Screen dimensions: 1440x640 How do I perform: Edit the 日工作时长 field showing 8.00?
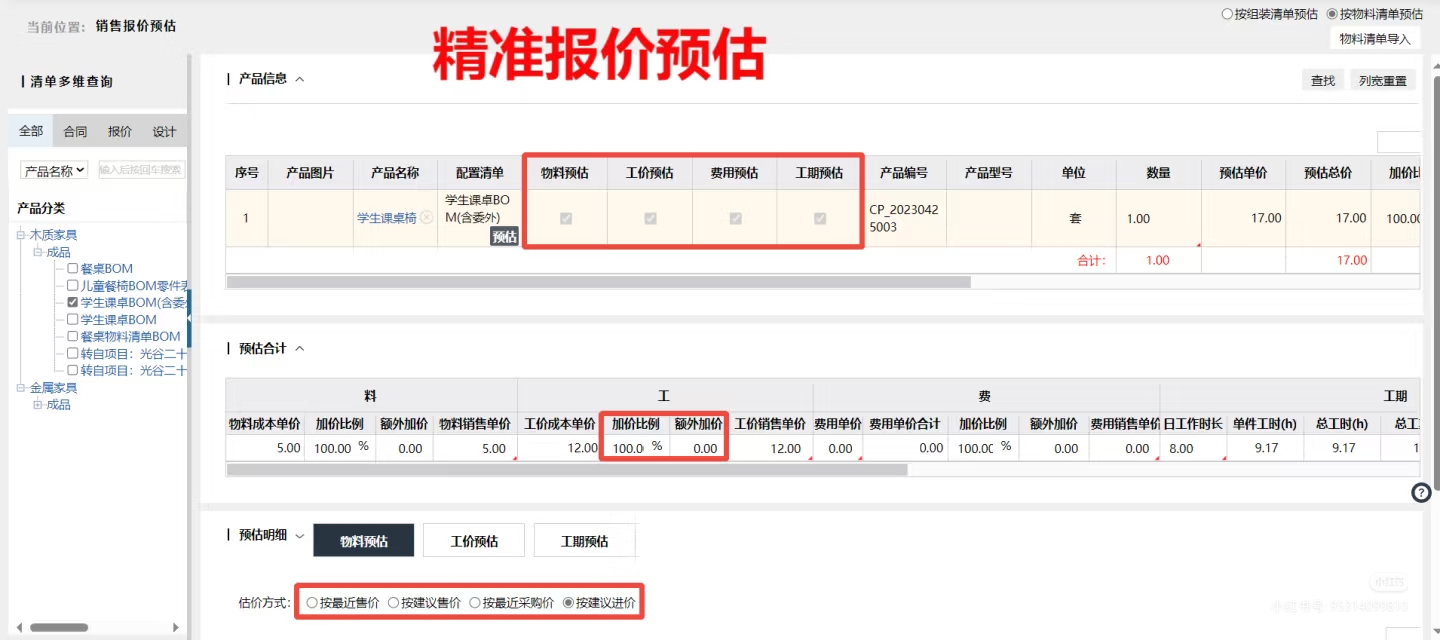pyautogui.click(x=1192, y=448)
